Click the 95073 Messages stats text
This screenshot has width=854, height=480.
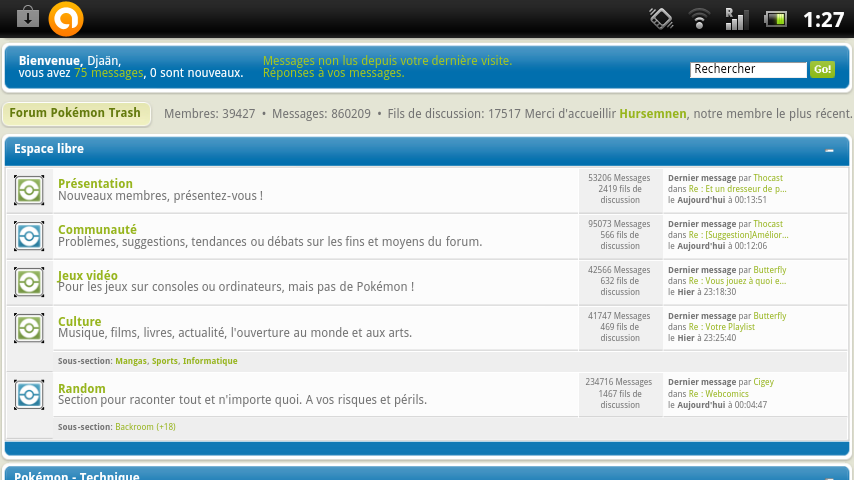coord(619,224)
